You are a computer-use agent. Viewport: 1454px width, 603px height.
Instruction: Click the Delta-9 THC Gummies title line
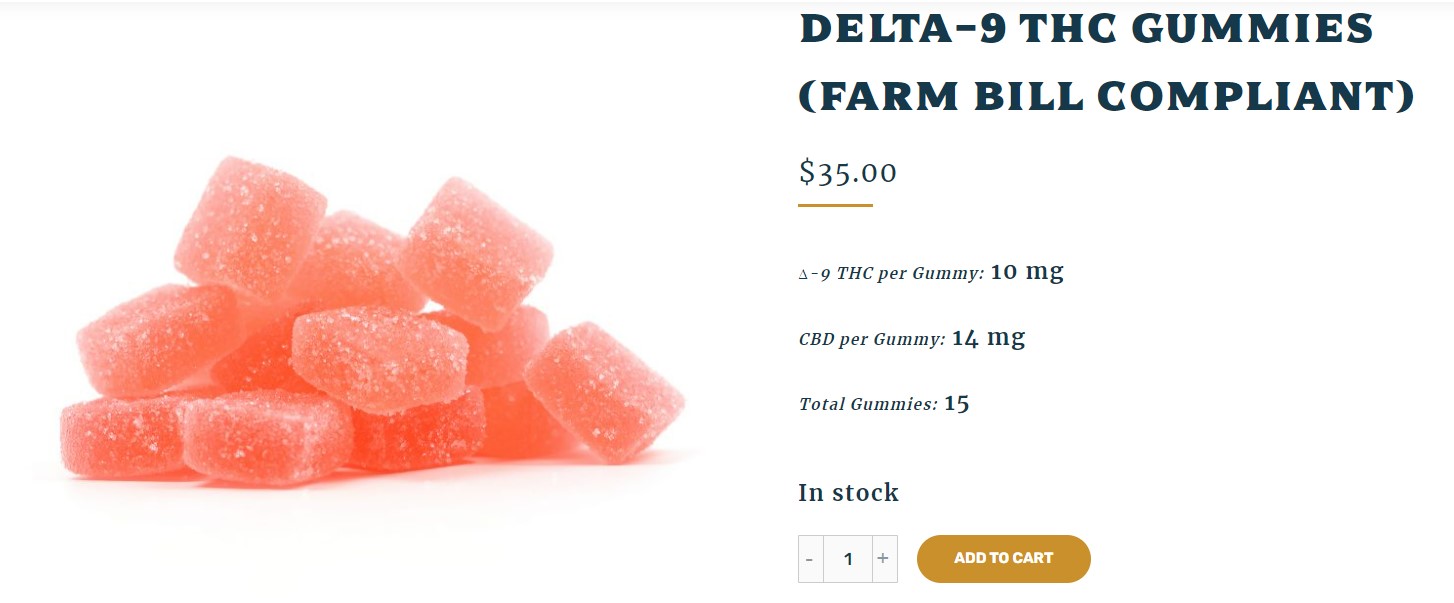pyautogui.click(x=1087, y=29)
